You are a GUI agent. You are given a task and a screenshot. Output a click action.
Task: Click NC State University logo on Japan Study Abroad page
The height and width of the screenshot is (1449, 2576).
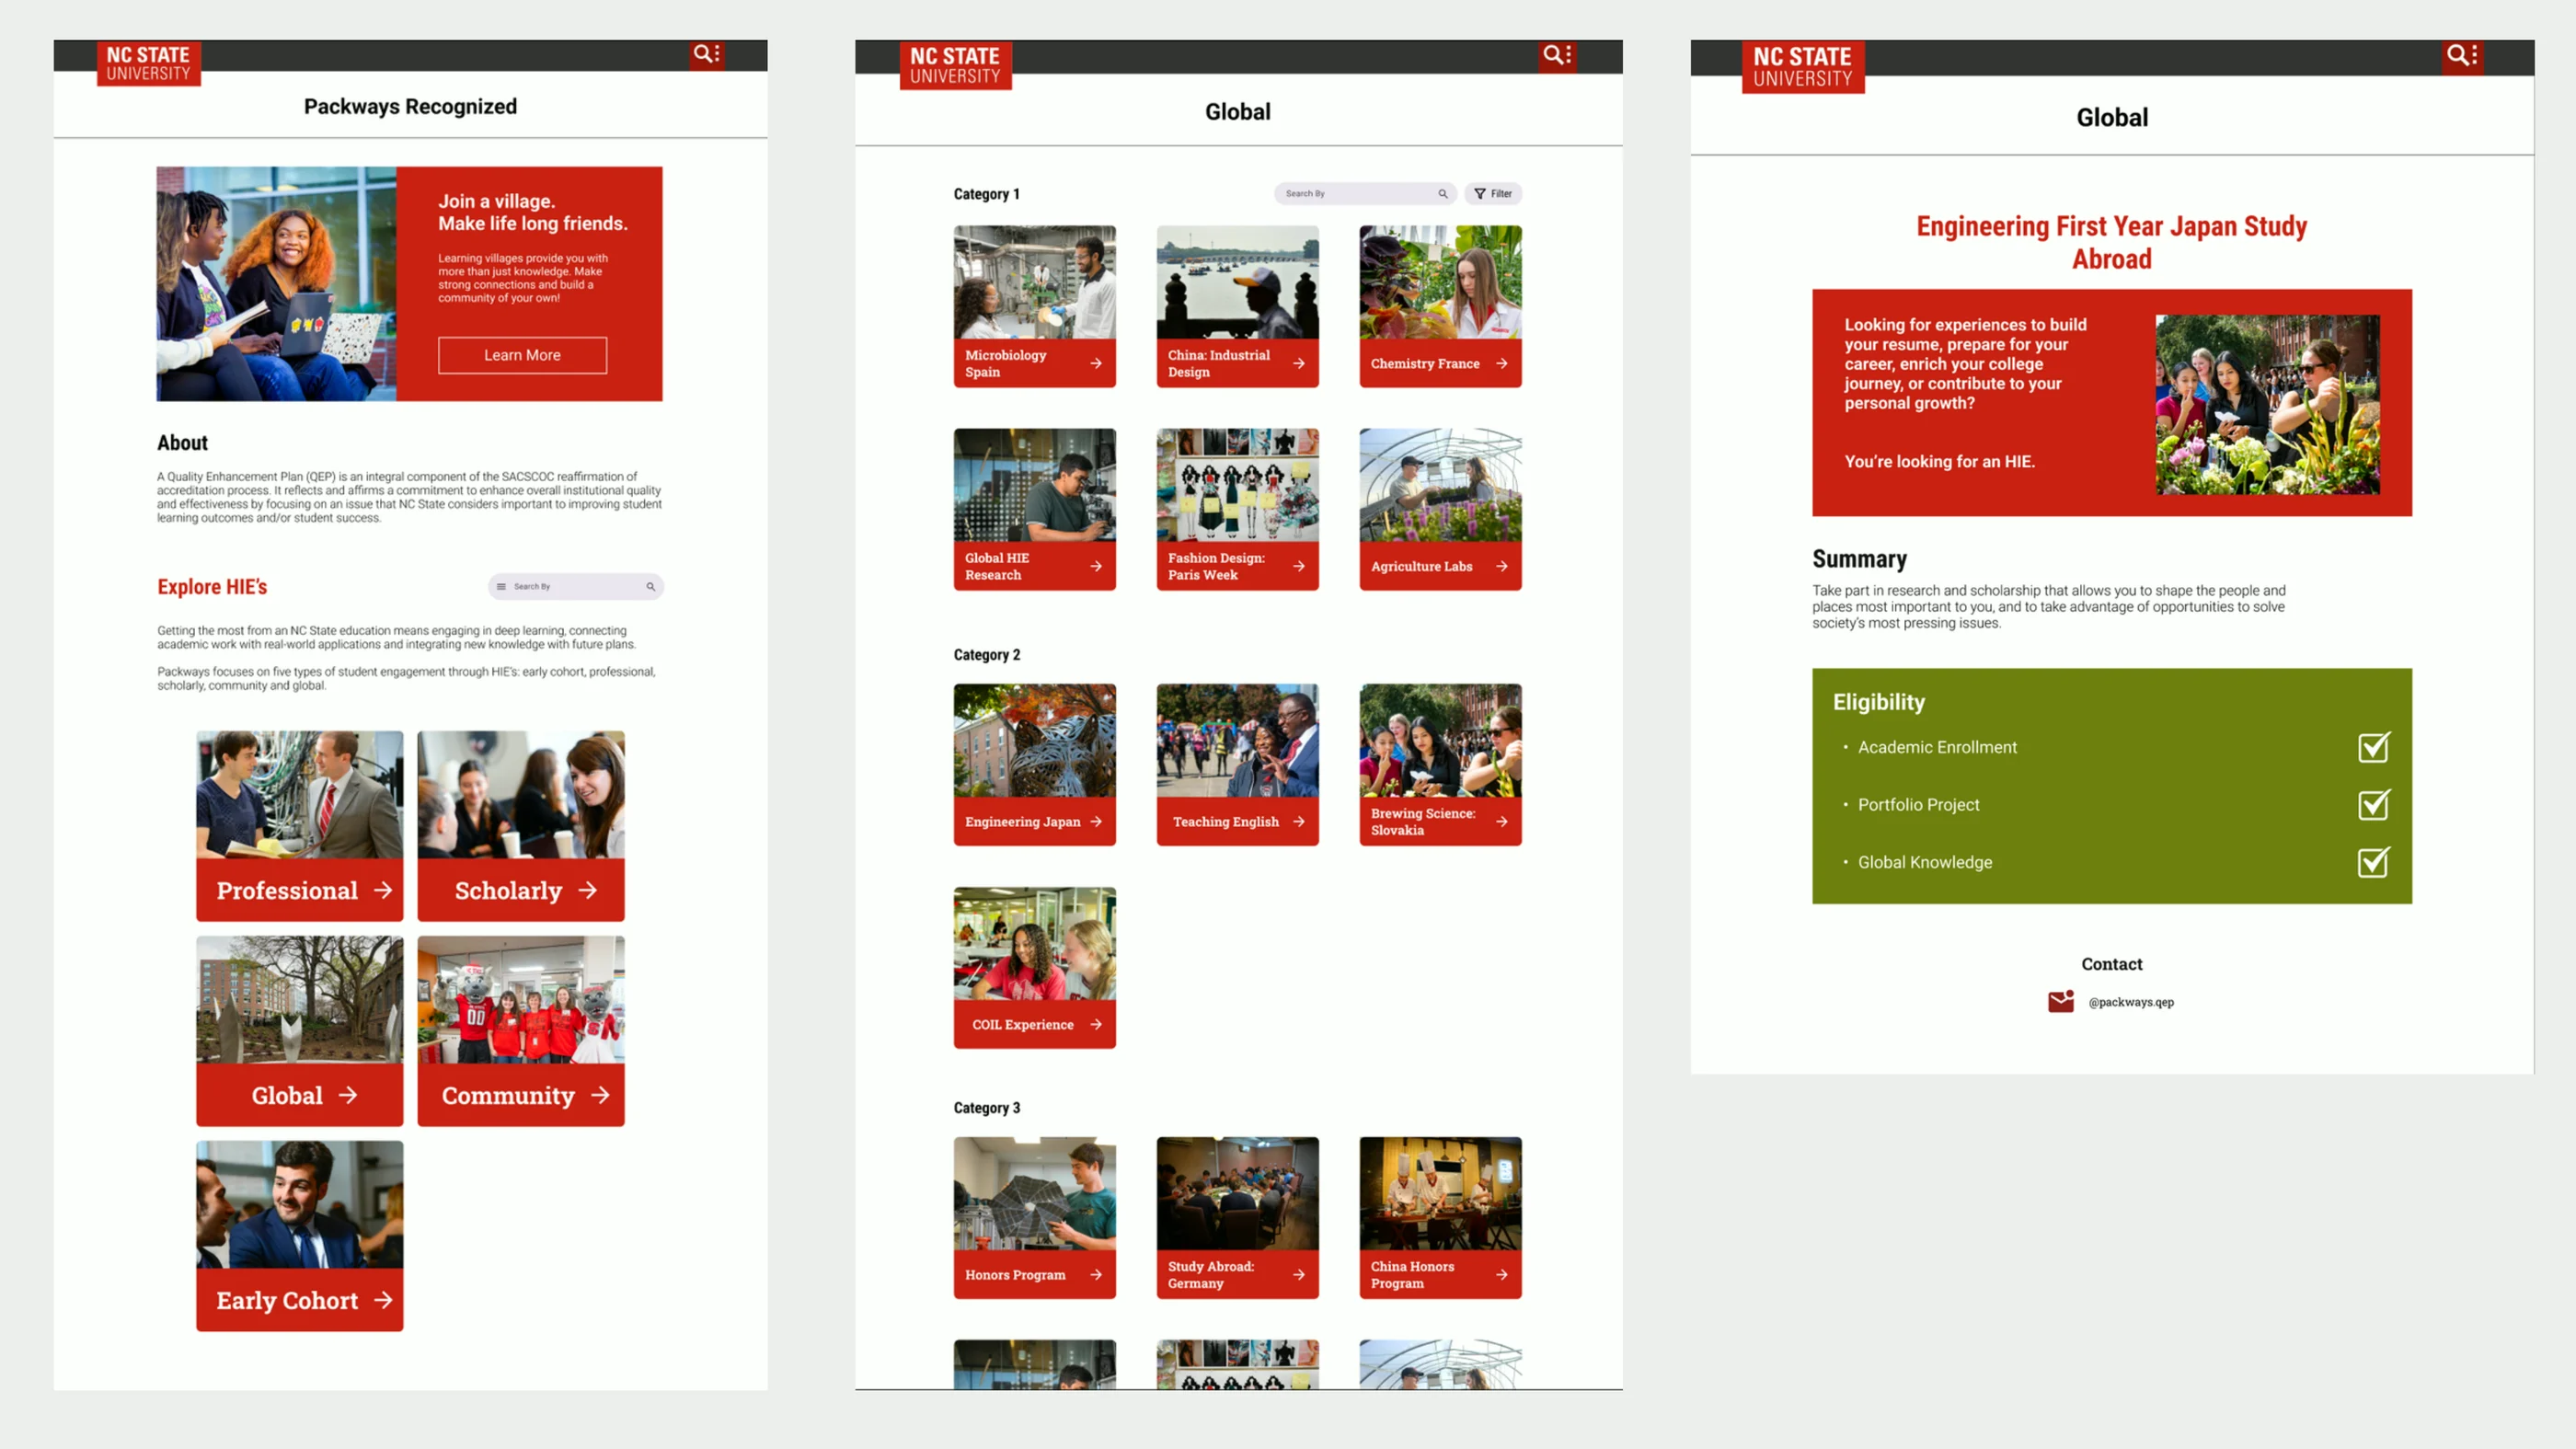coord(1802,67)
